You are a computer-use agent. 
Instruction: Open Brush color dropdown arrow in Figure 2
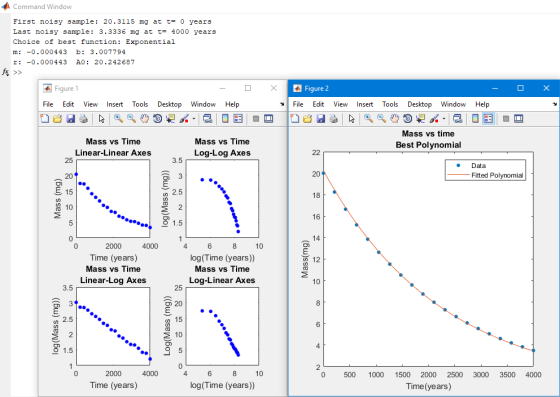[x=444, y=119]
